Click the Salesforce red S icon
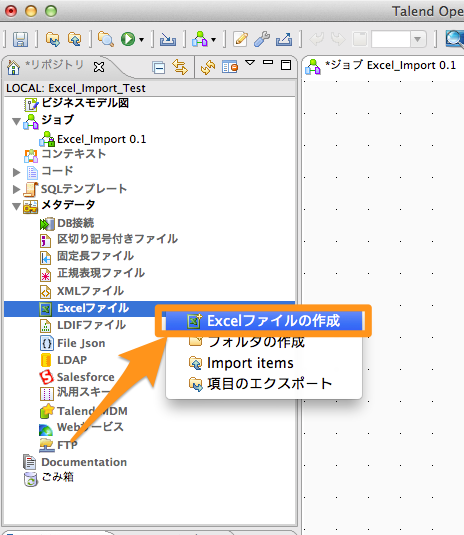The height and width of the screenshot is (535, 464). 46,377
